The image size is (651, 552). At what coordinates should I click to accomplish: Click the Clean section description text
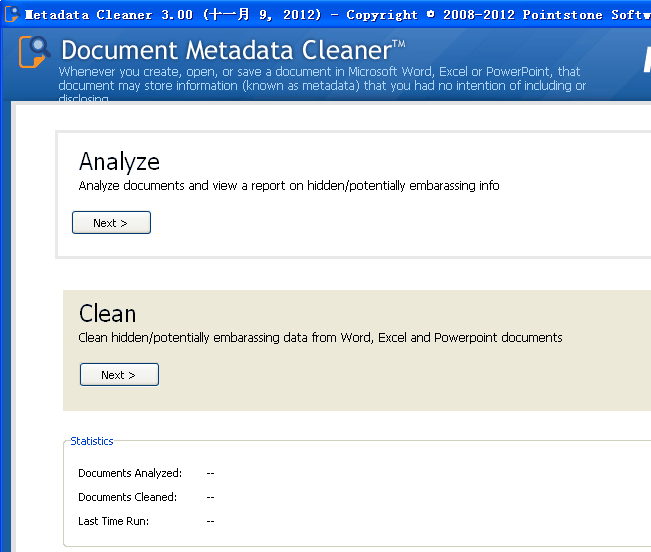320,338
